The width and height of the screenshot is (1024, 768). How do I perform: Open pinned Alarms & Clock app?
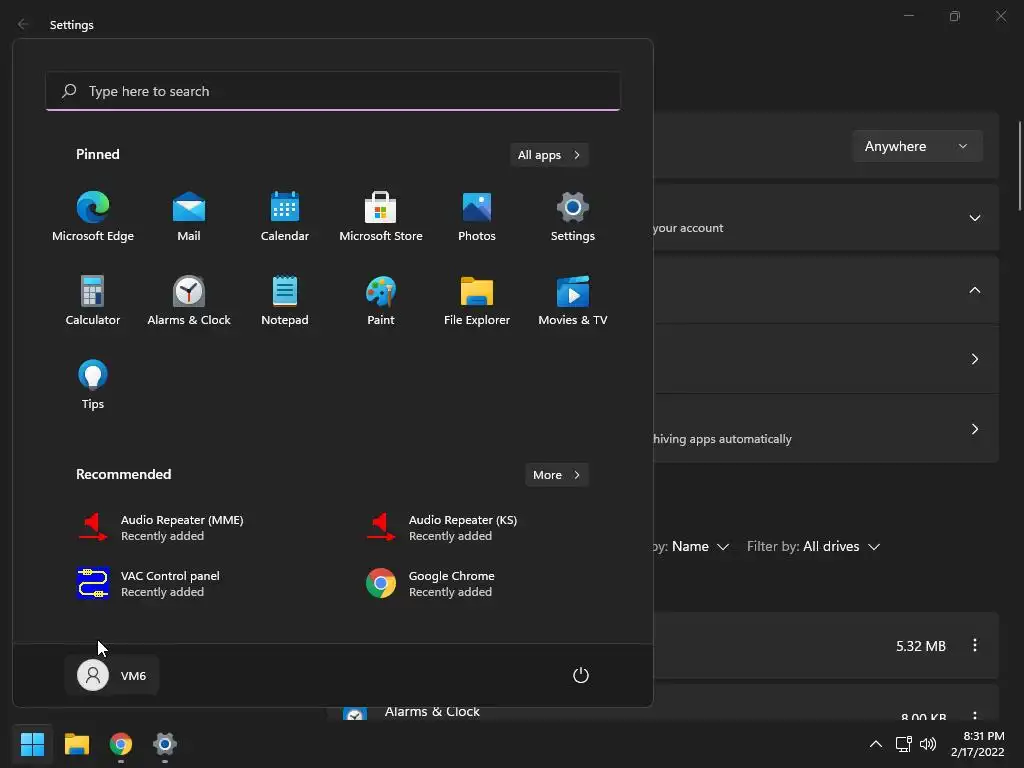point(189,300)
